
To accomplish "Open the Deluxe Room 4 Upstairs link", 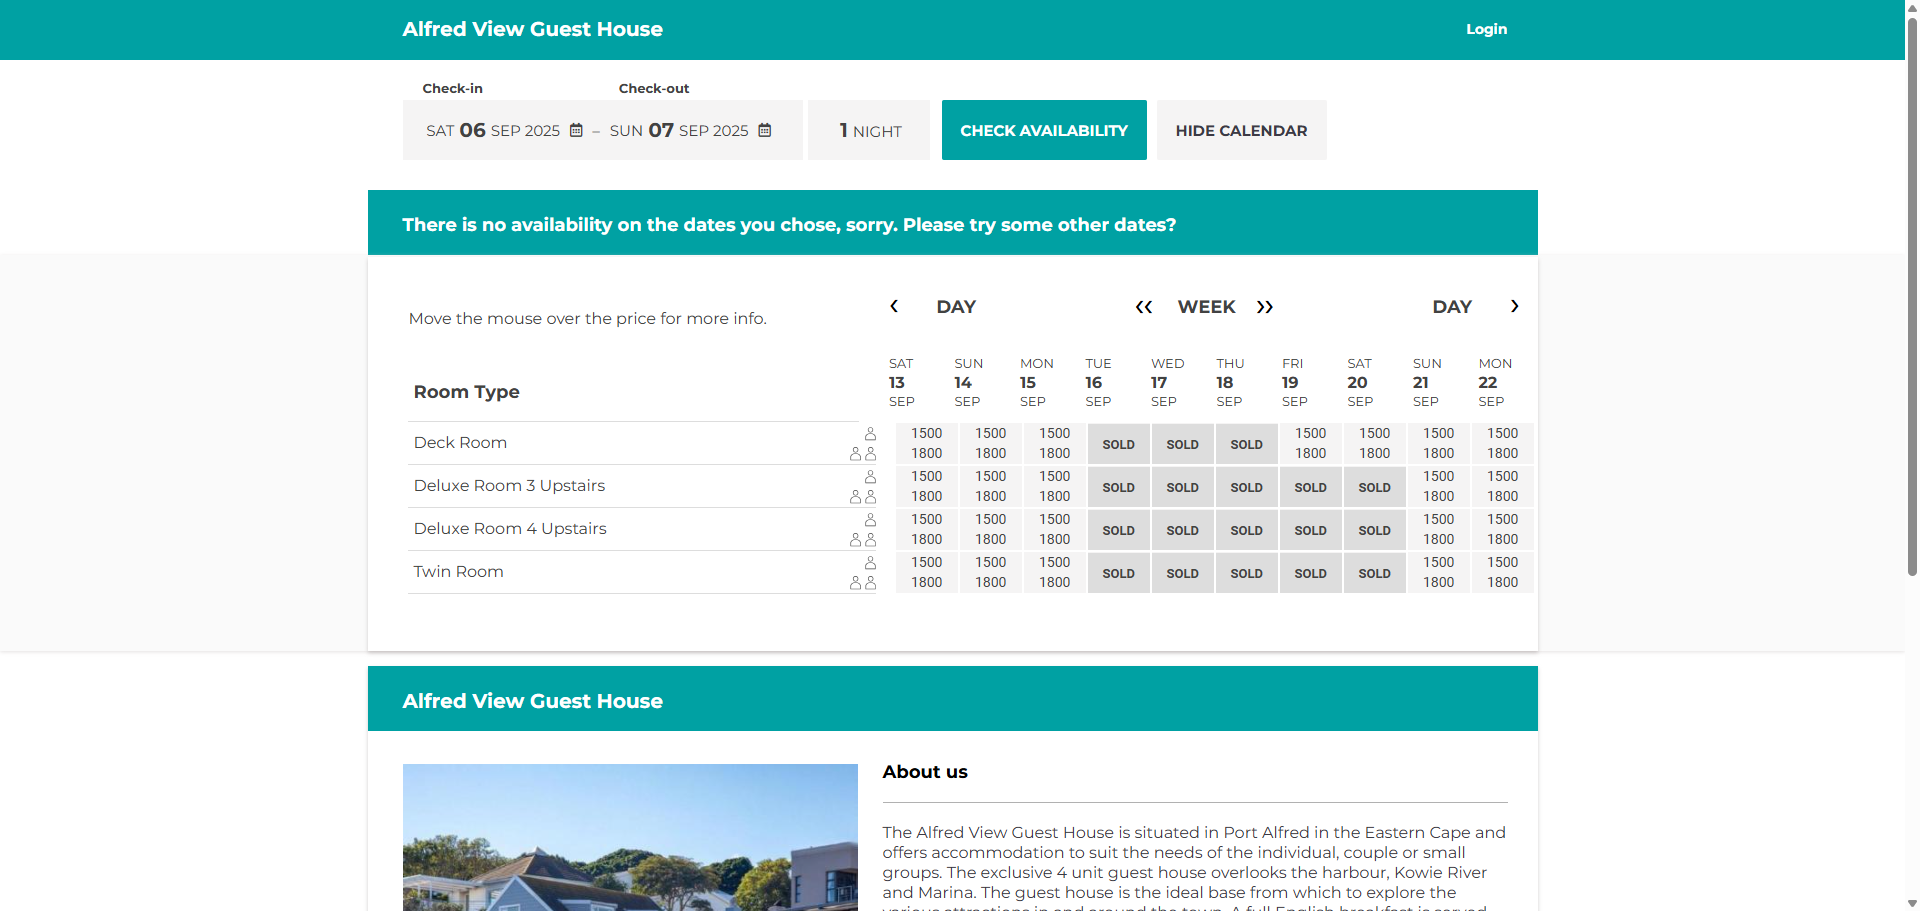I will [510, 528].
